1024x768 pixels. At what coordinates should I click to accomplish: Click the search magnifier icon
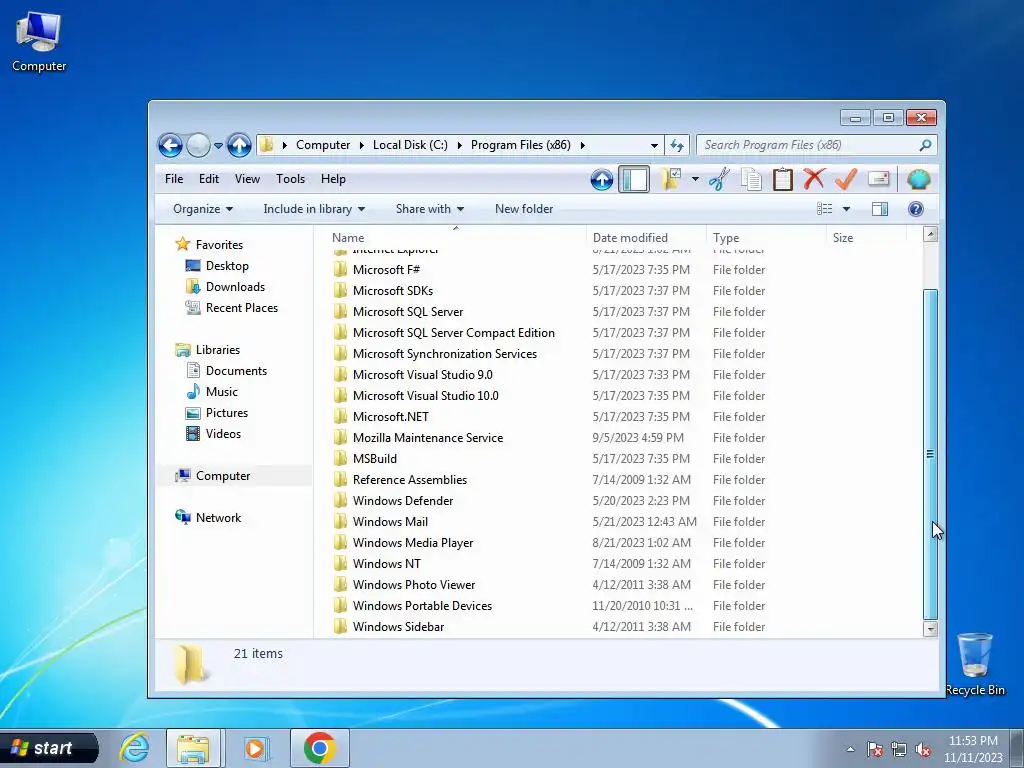pyautogui.click(x=925, y=145)
